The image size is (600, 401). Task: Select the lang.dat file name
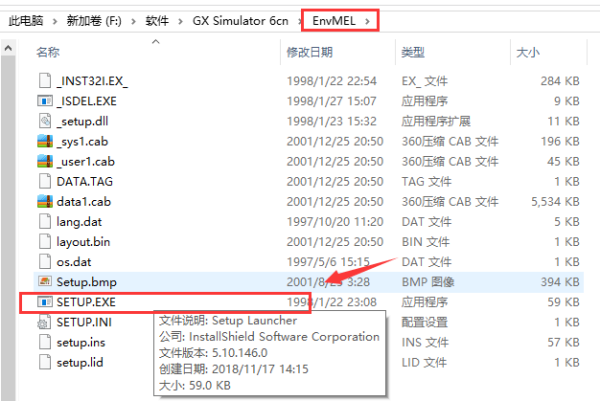coord(79,222)
